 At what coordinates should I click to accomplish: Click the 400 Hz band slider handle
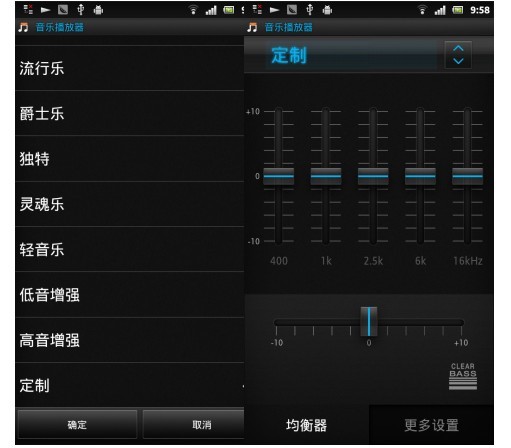[279, 176]
